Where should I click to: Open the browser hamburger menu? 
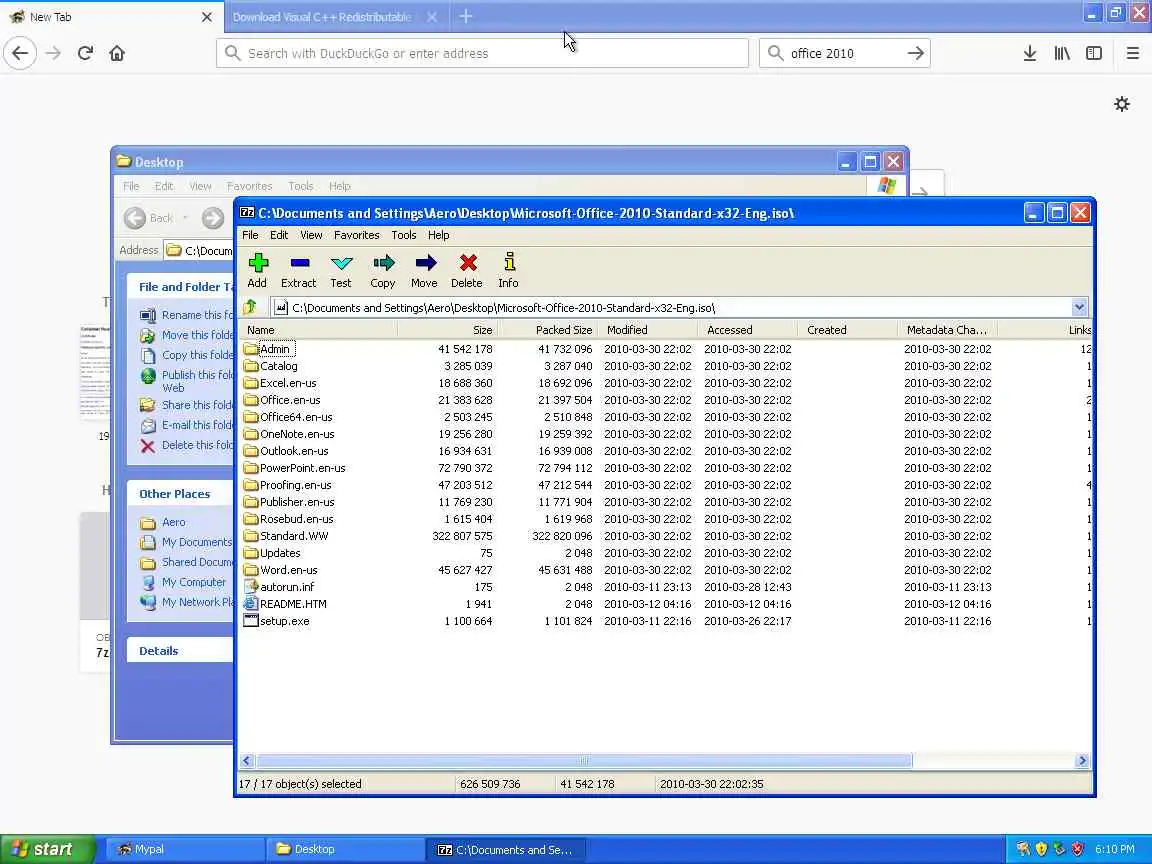click(1132, 53)
